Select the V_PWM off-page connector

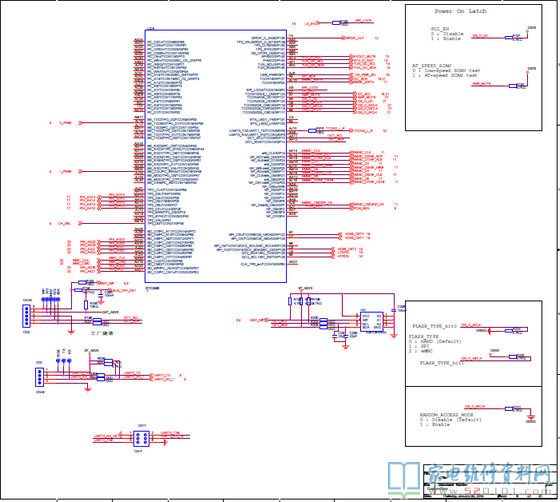coord(81,123)
